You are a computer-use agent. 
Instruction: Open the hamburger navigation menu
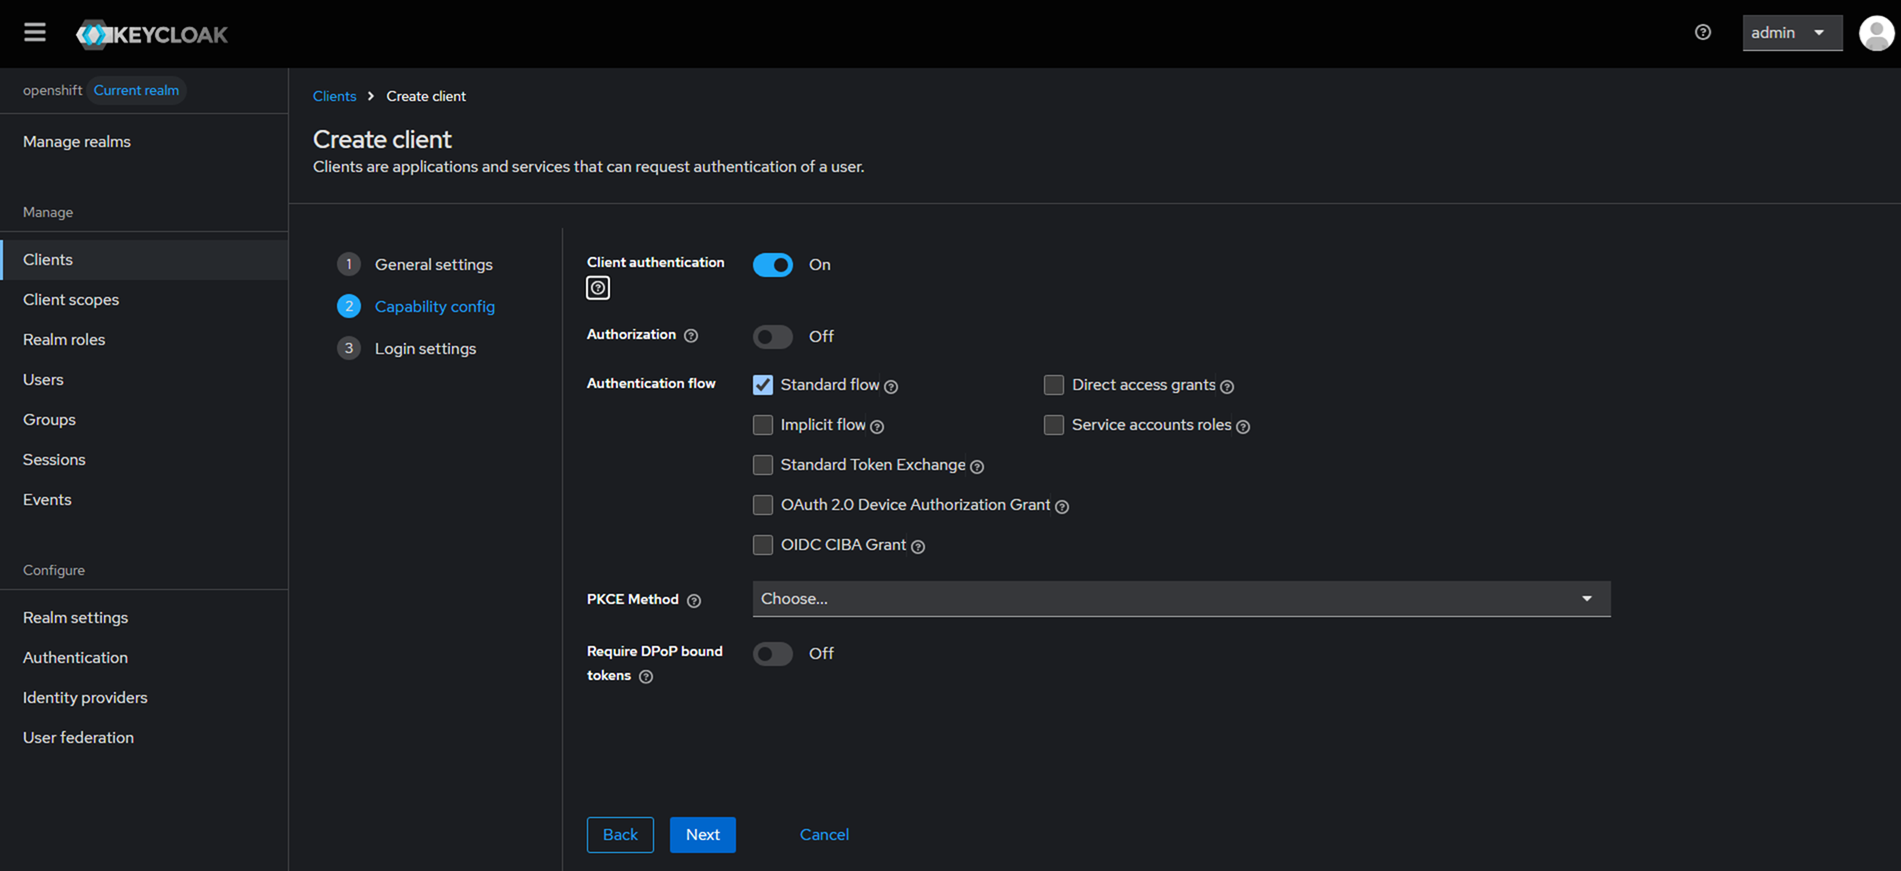point(35,33)
